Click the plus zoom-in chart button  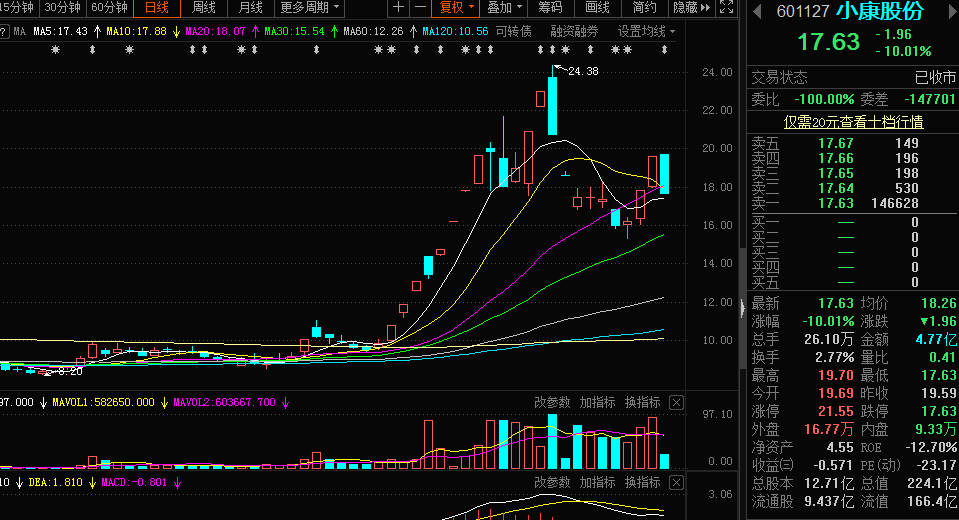399,8
